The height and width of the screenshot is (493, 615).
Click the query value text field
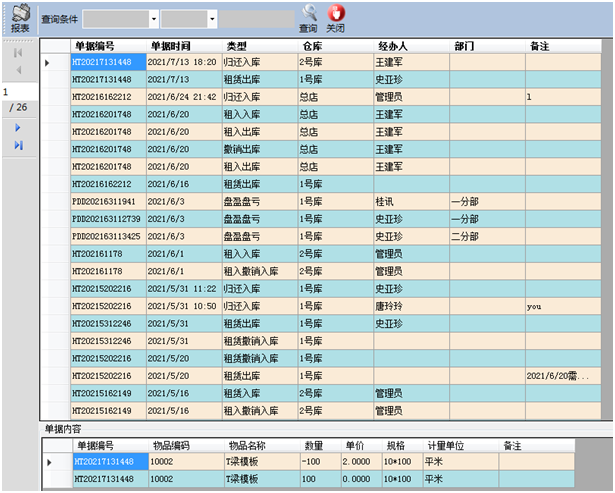[256, 19]
